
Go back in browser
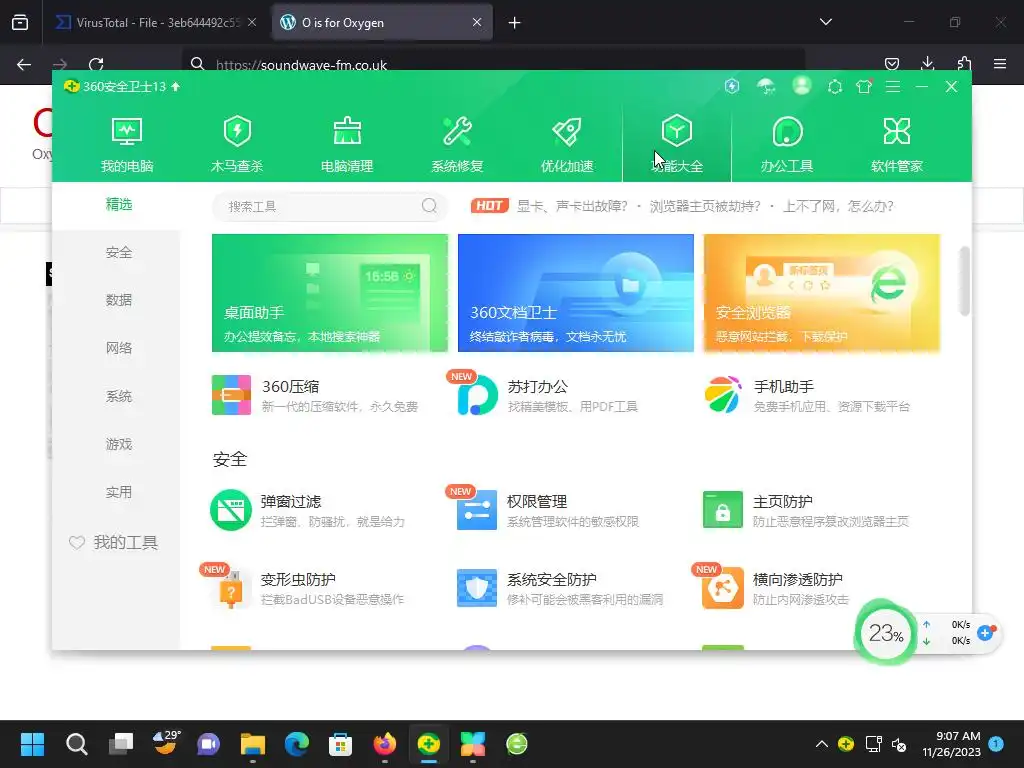[x=24, y=64]
